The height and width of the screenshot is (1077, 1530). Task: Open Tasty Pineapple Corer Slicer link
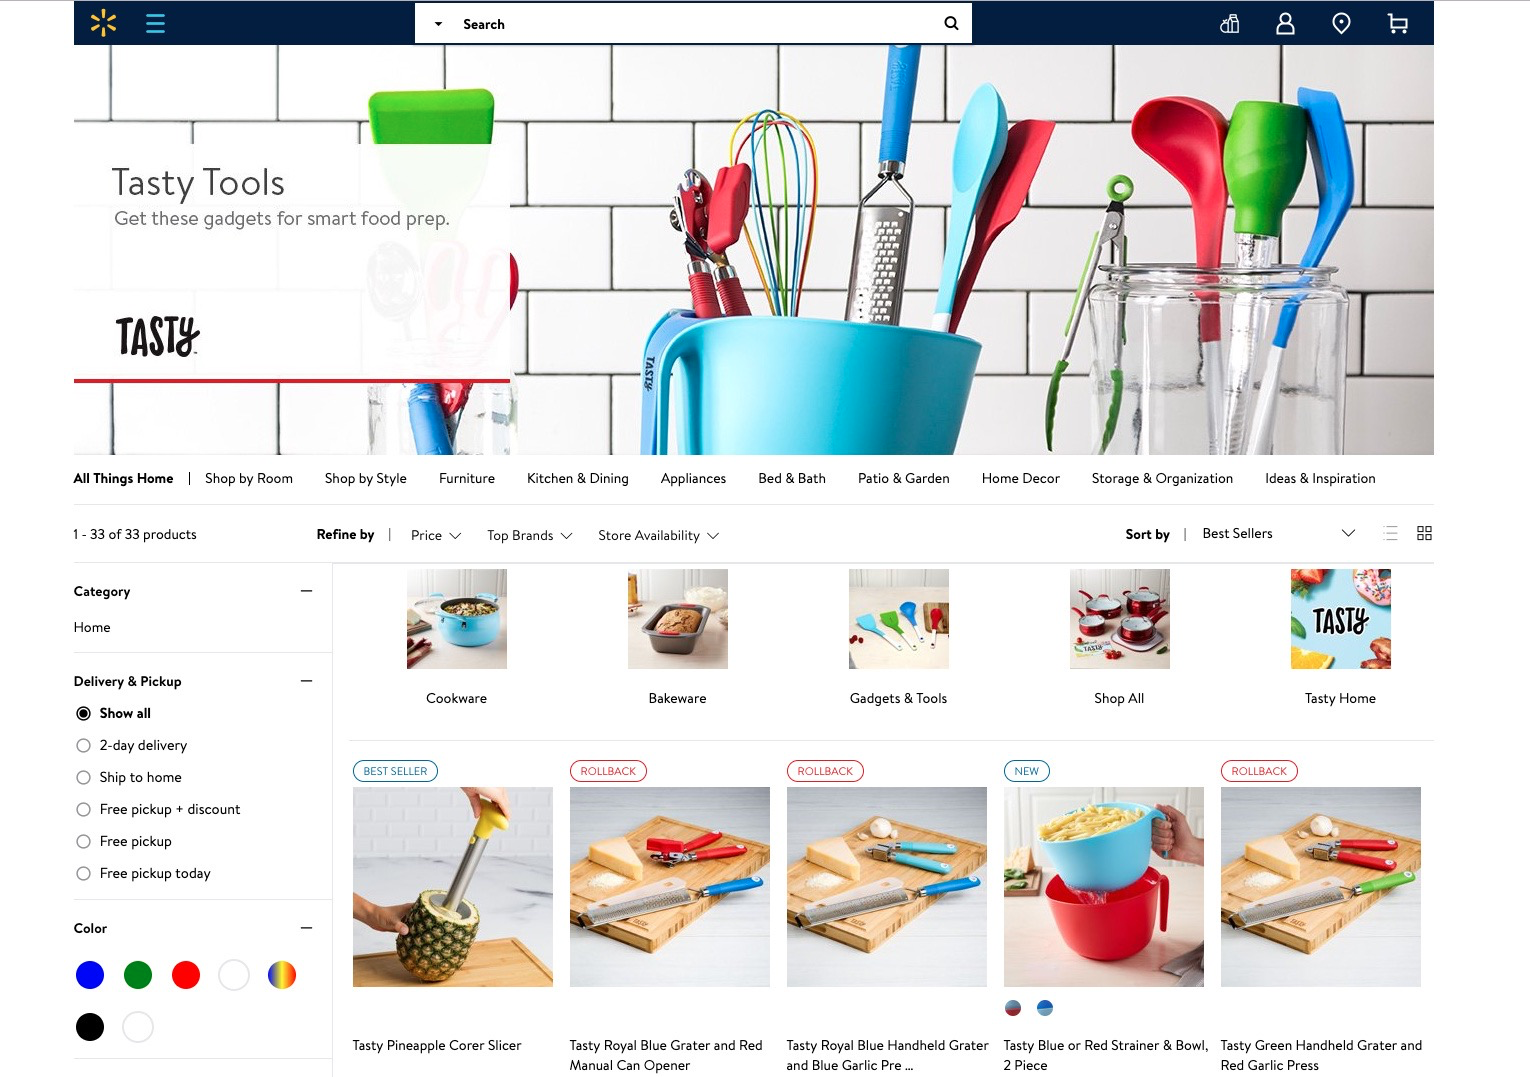tap(437, 1045)
